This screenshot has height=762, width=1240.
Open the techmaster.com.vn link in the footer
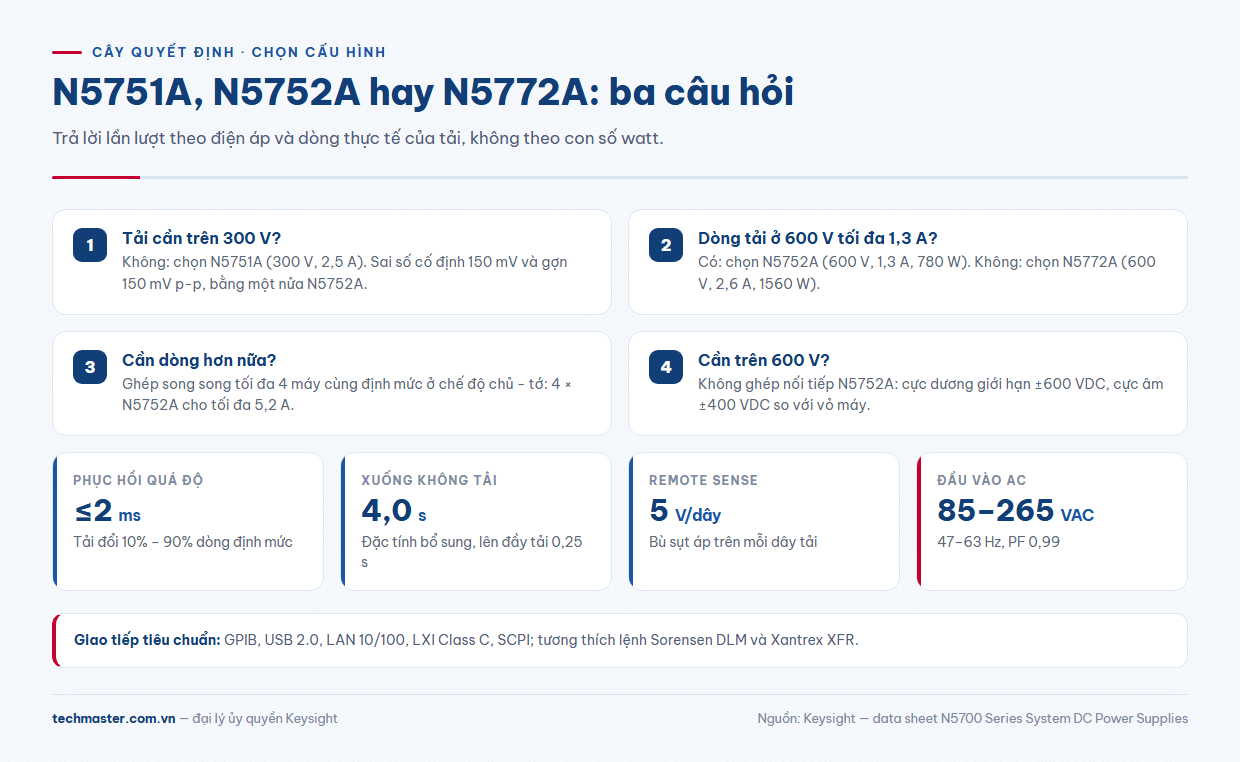tap(114, 718)
